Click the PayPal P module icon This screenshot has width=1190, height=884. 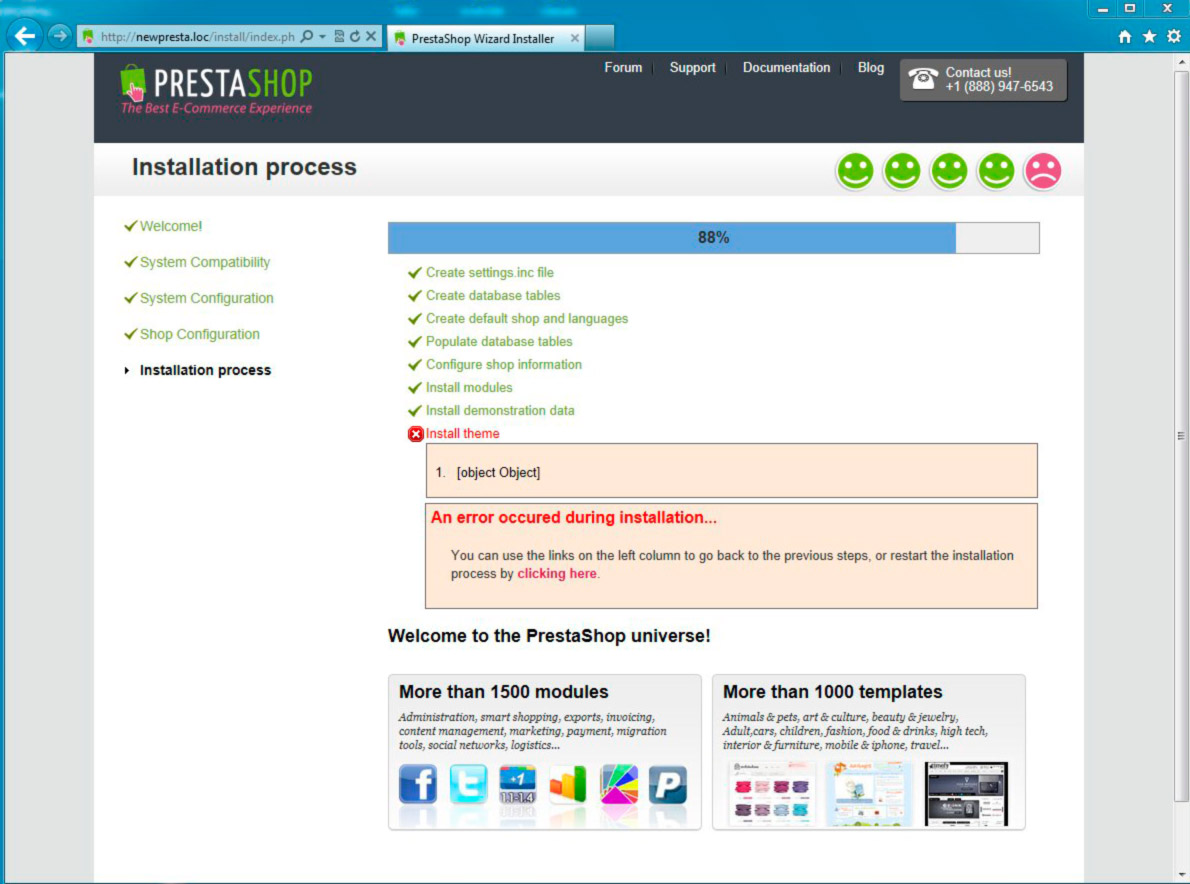[x=668, y=784]
